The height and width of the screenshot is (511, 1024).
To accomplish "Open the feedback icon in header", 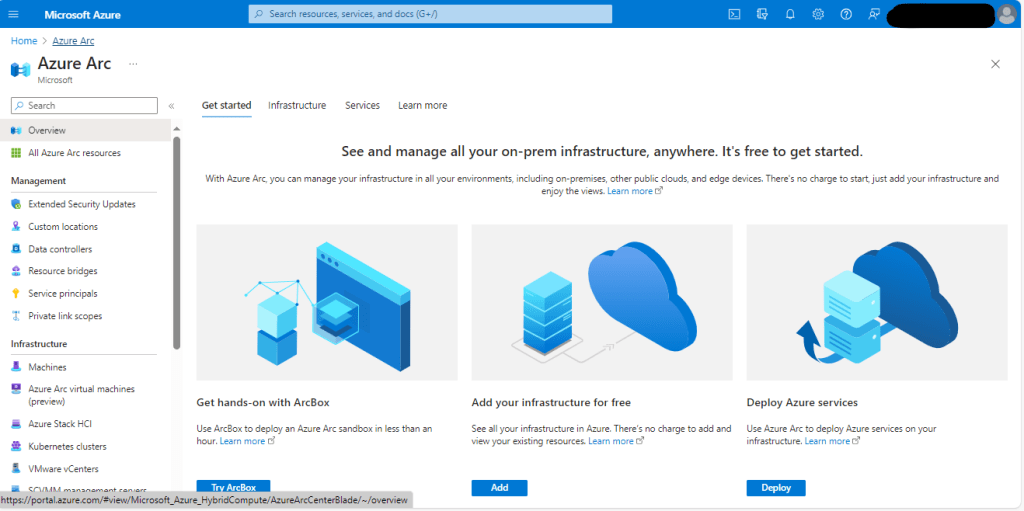I will 874,14.
